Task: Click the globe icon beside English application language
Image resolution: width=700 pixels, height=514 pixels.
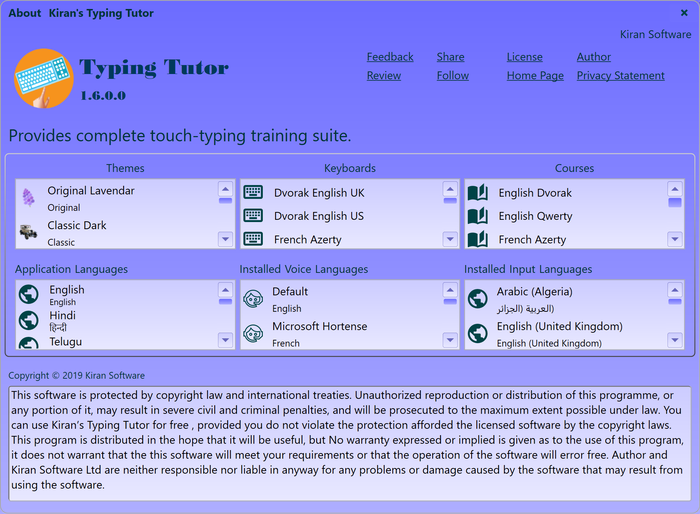Action: pos(29,294)
